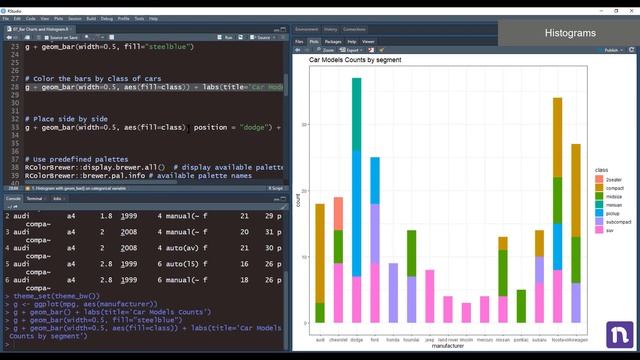
Task: Show previous plot with back arrow
Action: [298, 50]
